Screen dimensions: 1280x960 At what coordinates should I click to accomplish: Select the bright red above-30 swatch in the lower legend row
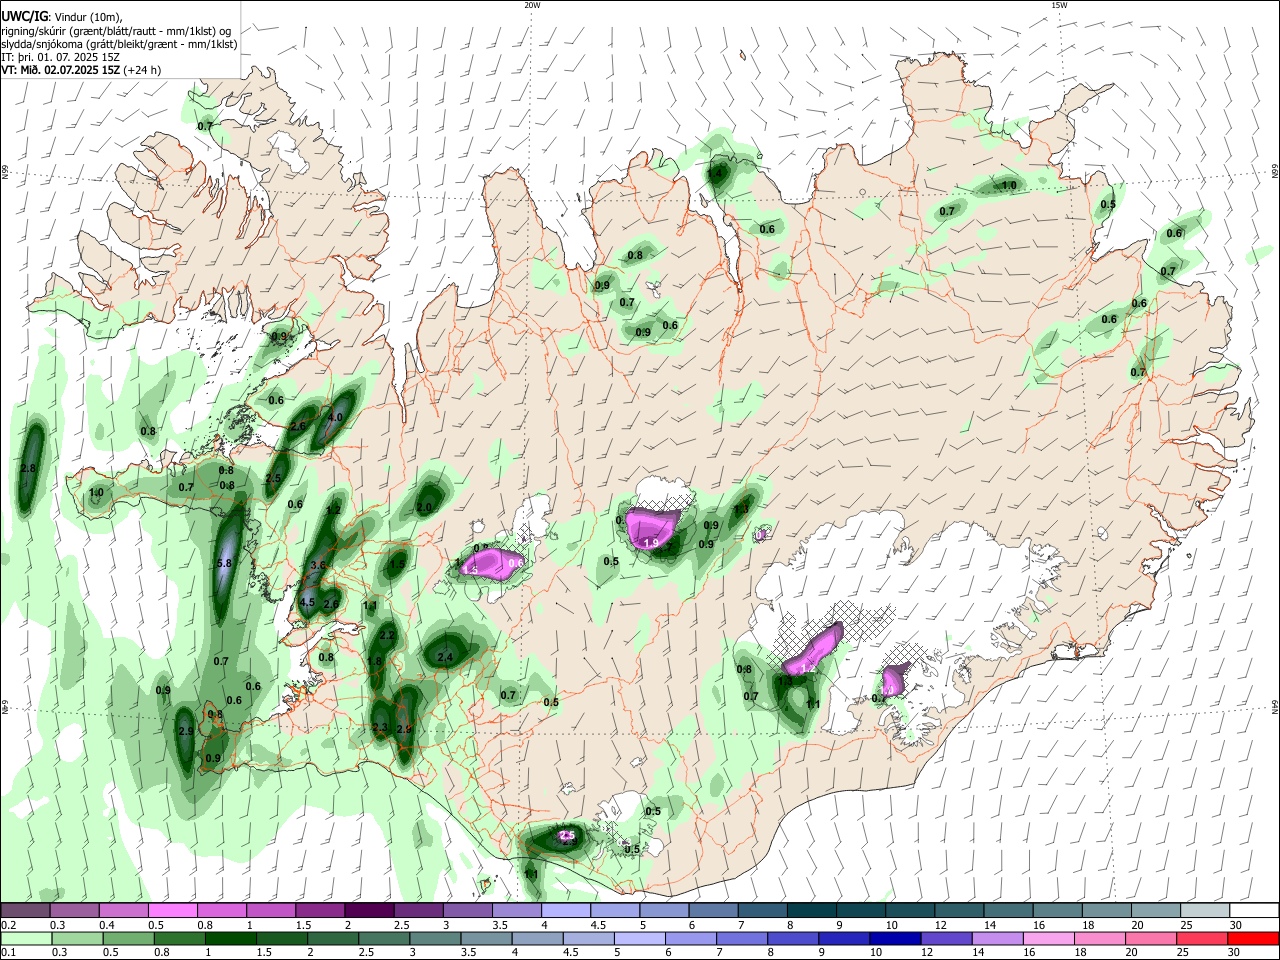1254,938
